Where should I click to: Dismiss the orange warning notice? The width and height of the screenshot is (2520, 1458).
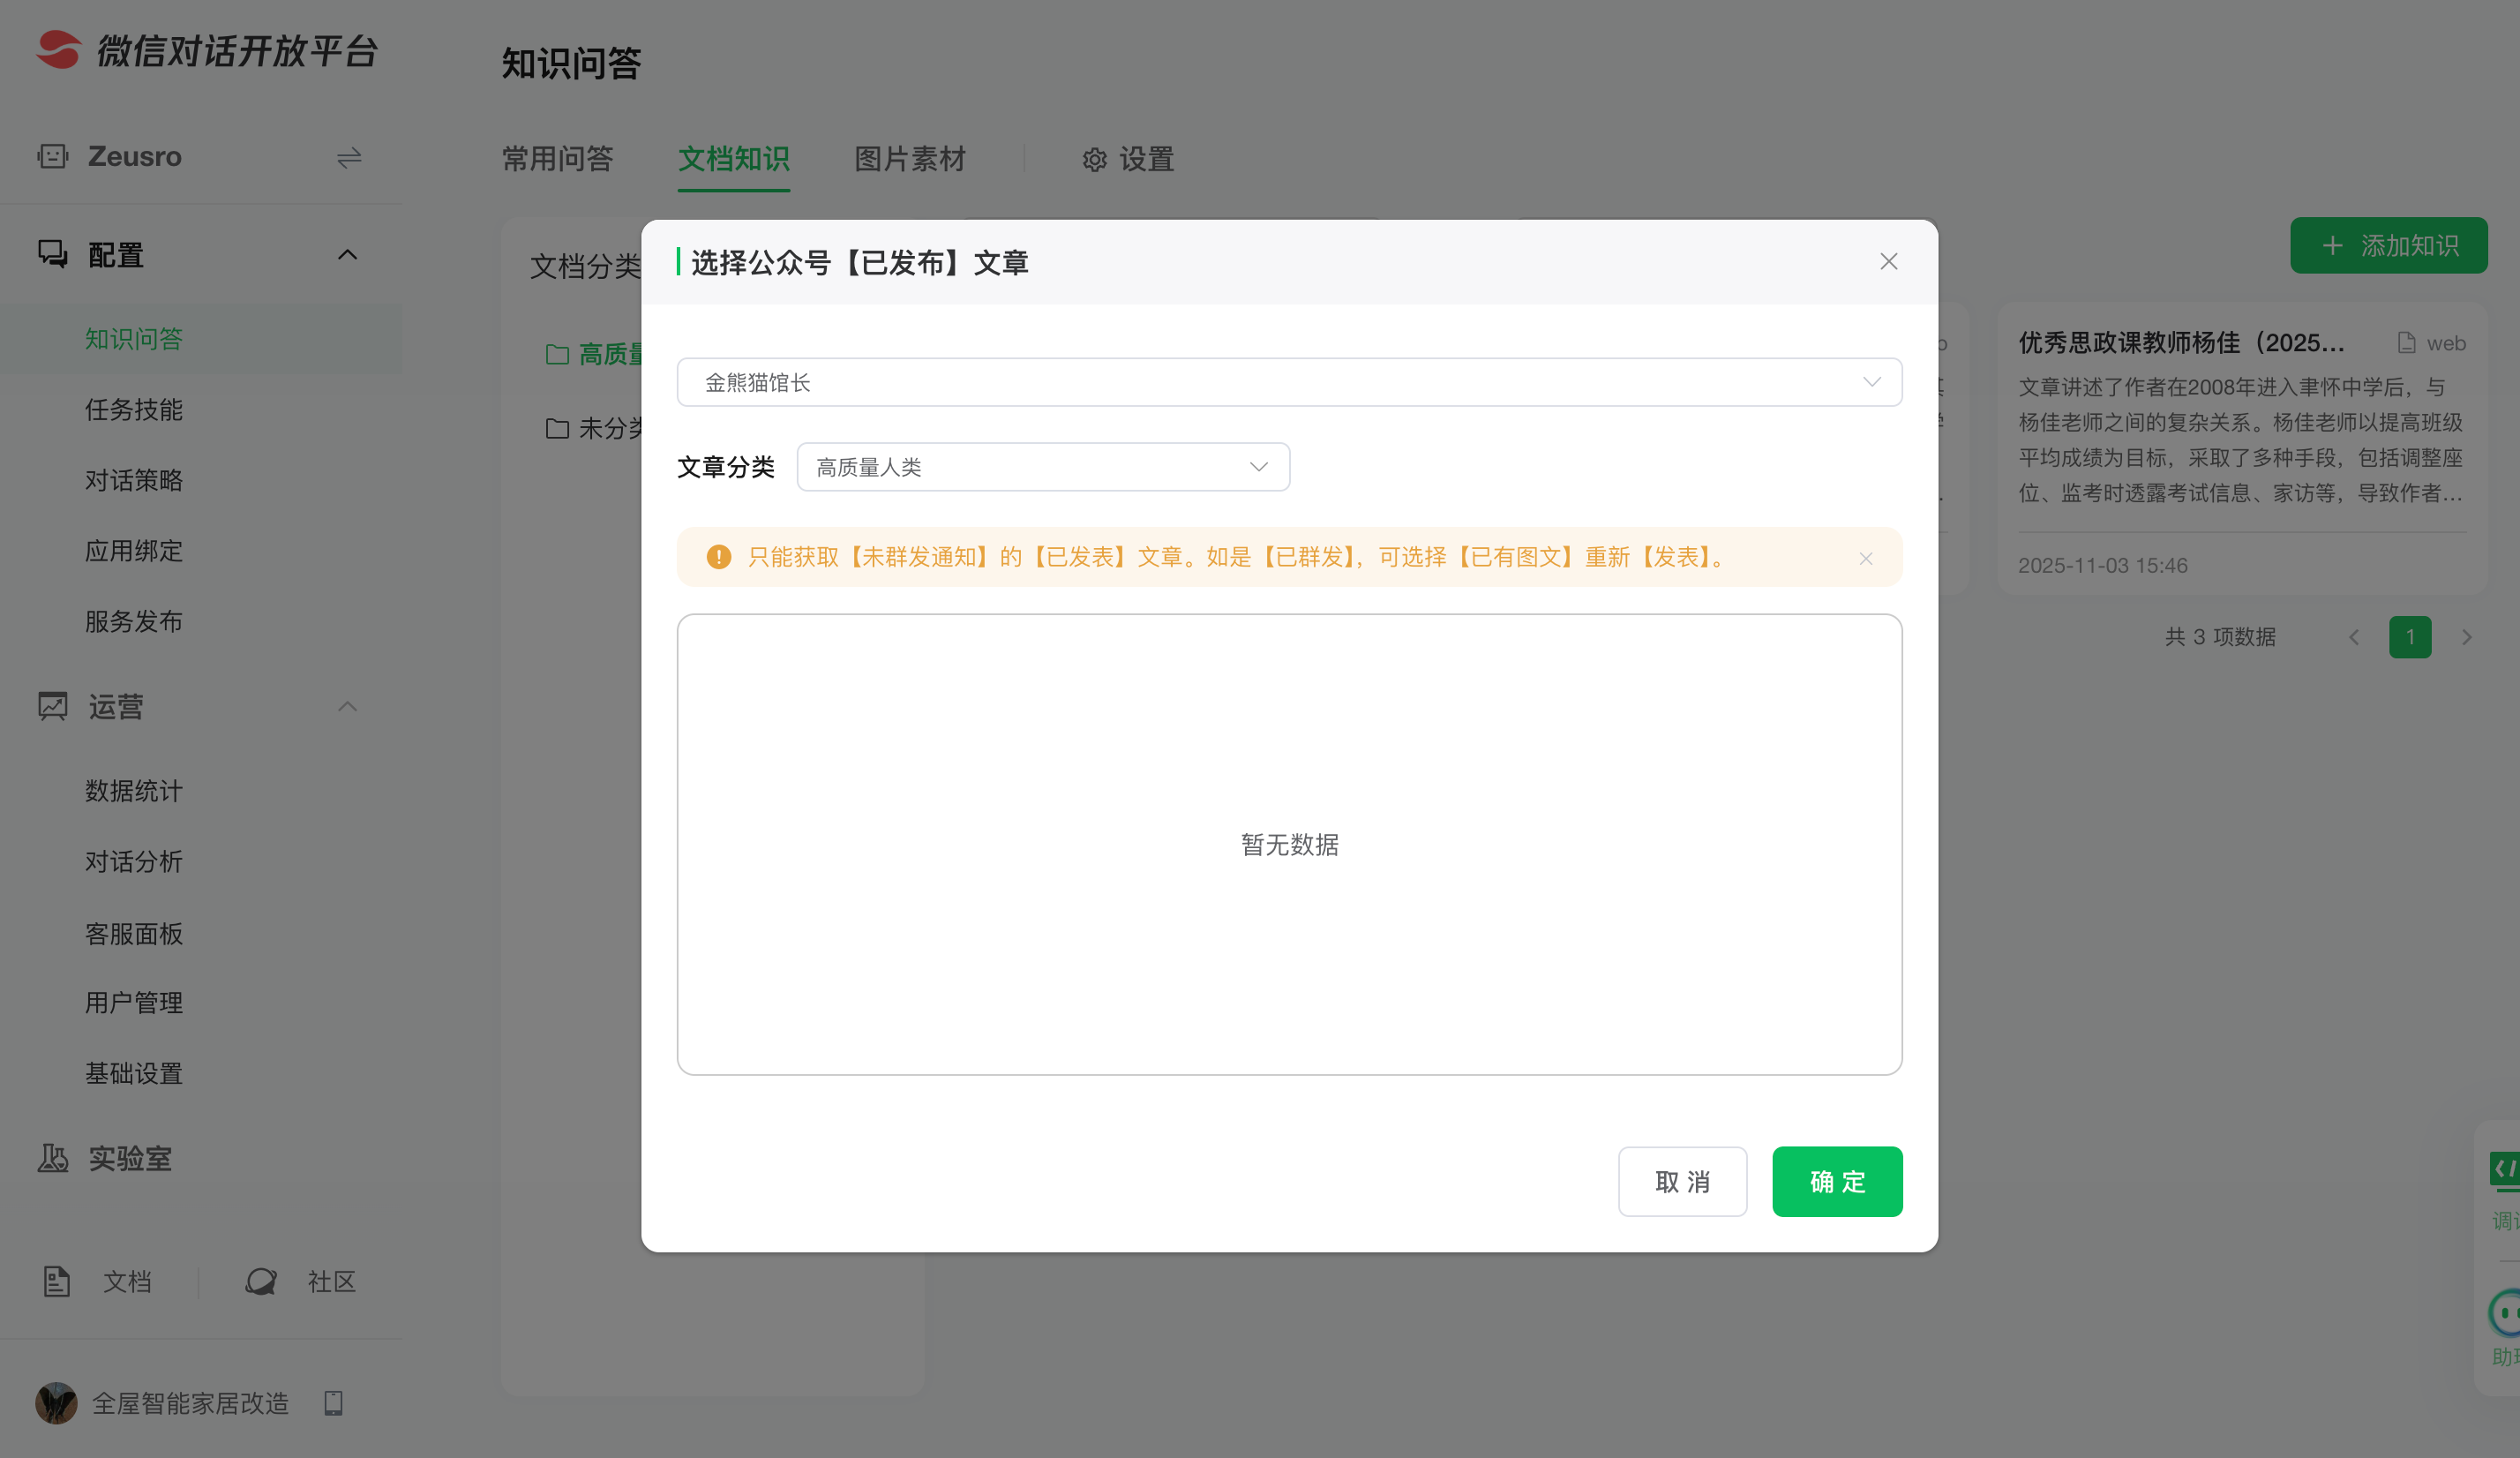(x=1865, y=558)
